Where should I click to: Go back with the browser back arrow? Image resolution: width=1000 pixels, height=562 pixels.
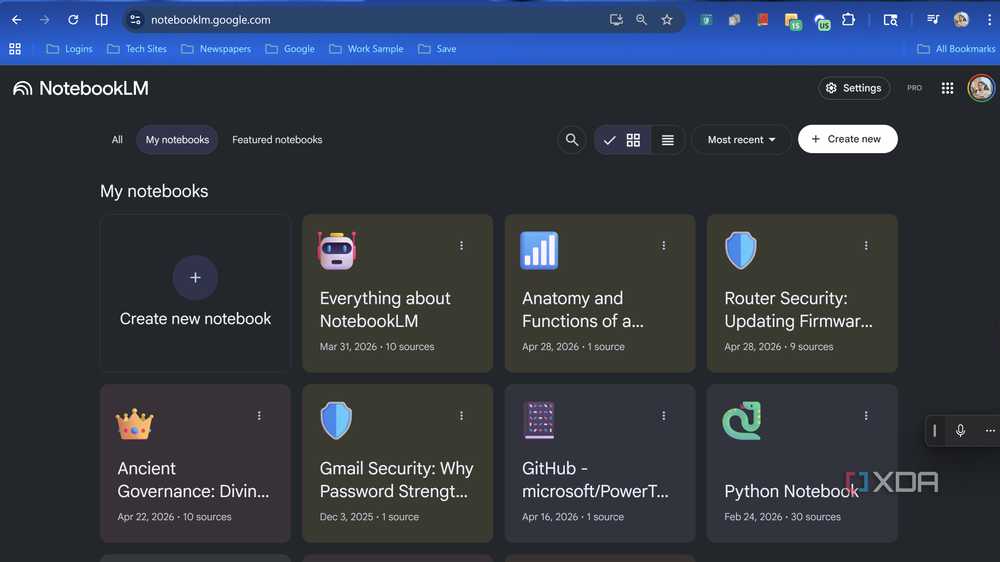pyautogui.click(x=17, y=20)
